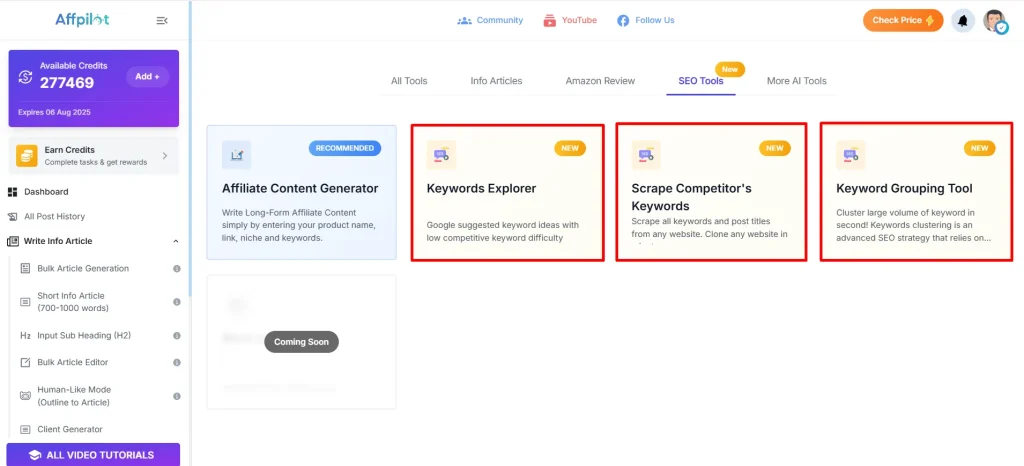
Task: Open the user profile avatar
Action: 995,21
